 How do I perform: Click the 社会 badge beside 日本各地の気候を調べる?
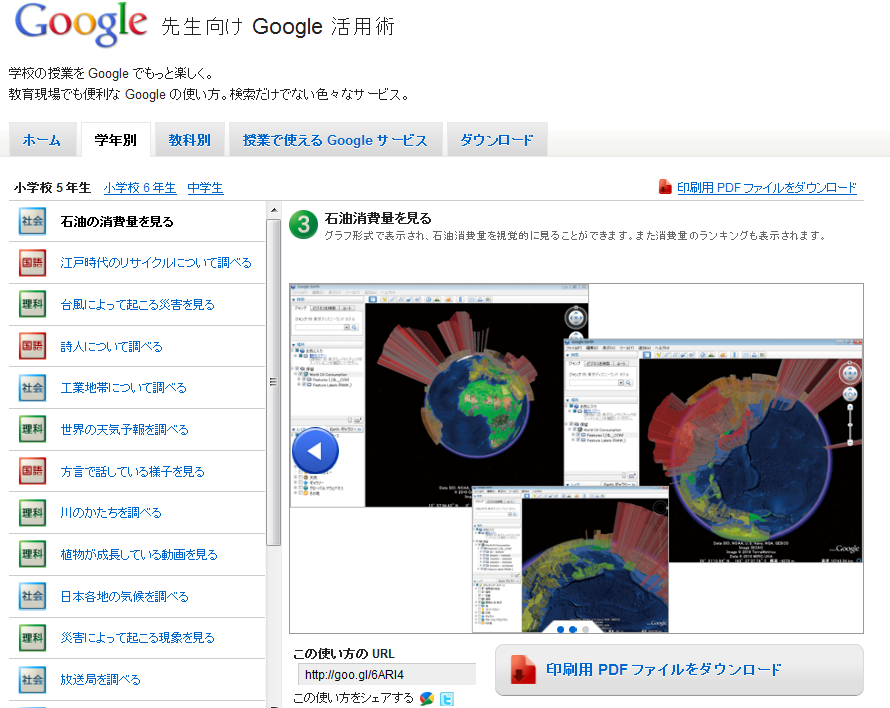click(32, 596)
